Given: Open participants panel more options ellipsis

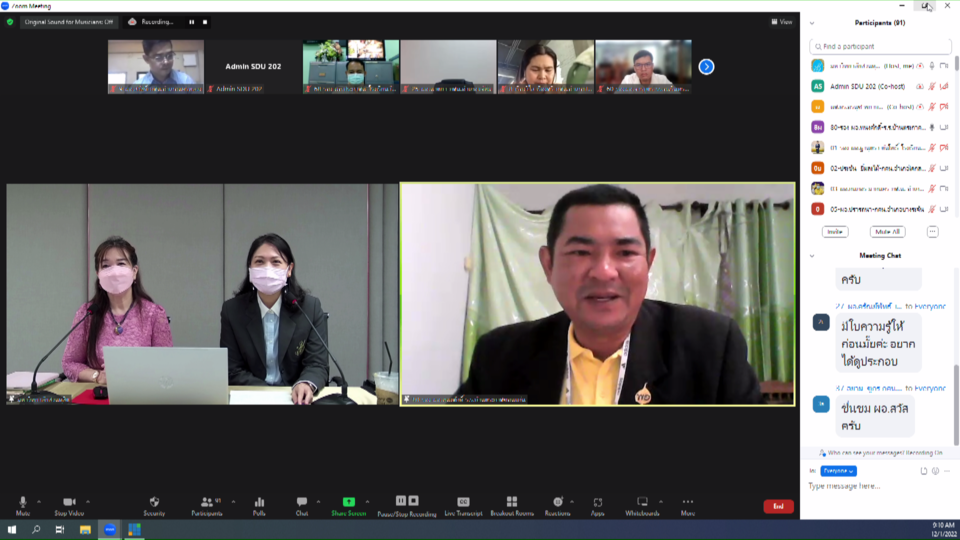Looking at the screenshot, I should point(932,232).
